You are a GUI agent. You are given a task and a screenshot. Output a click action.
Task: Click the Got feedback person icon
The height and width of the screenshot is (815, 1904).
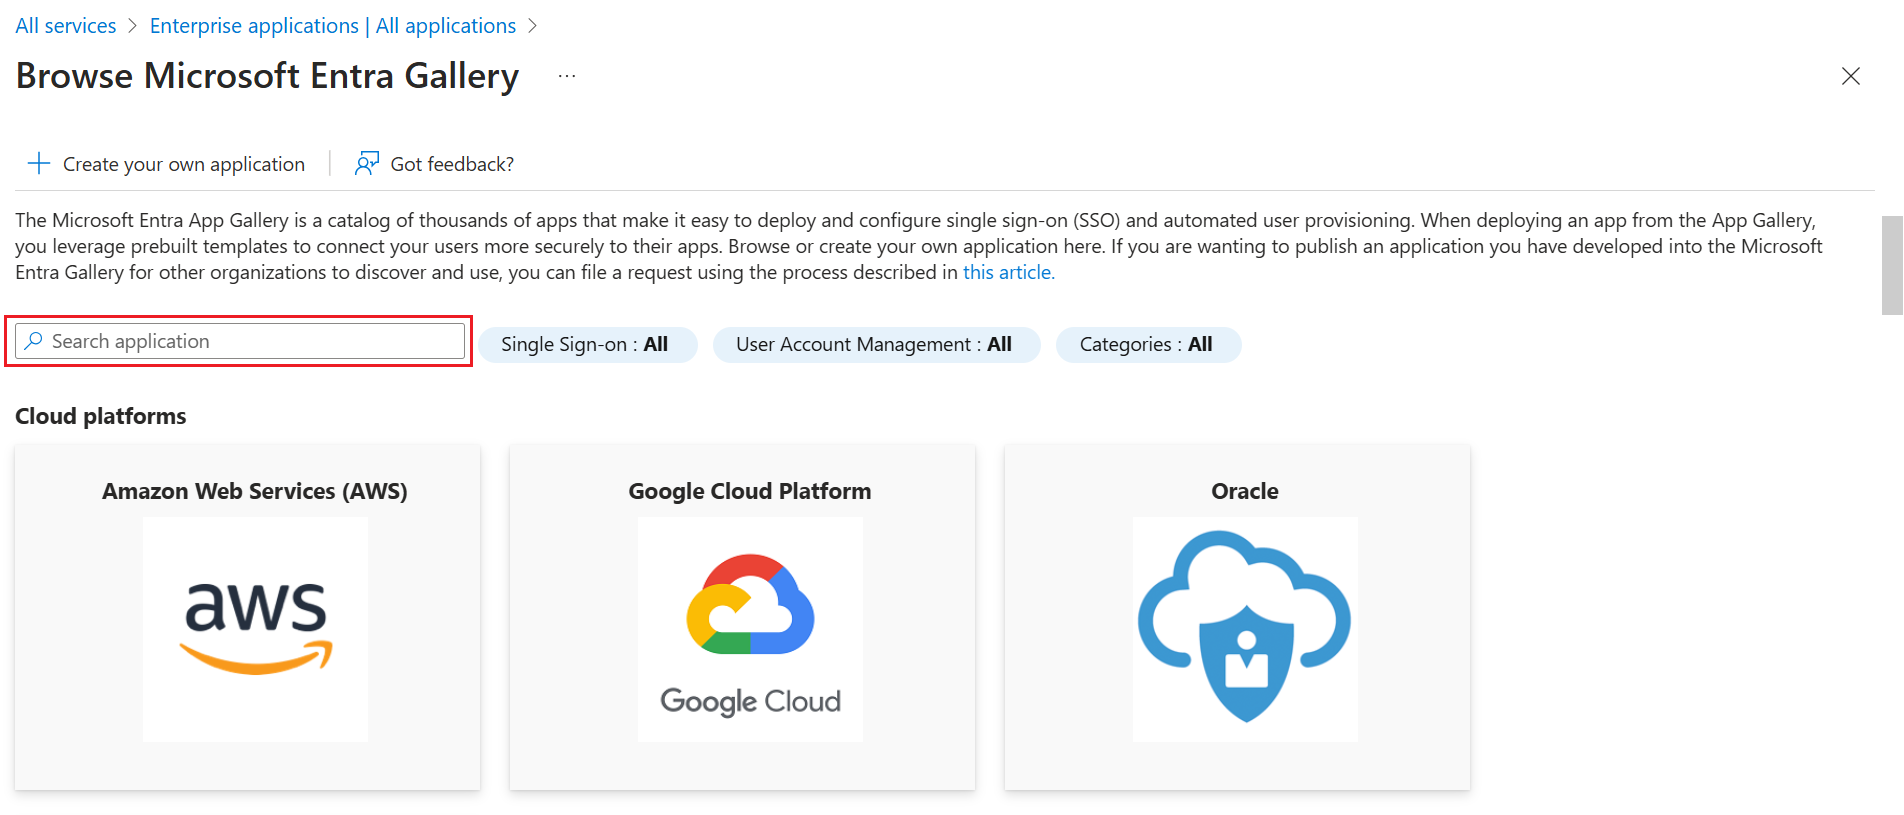367,163
